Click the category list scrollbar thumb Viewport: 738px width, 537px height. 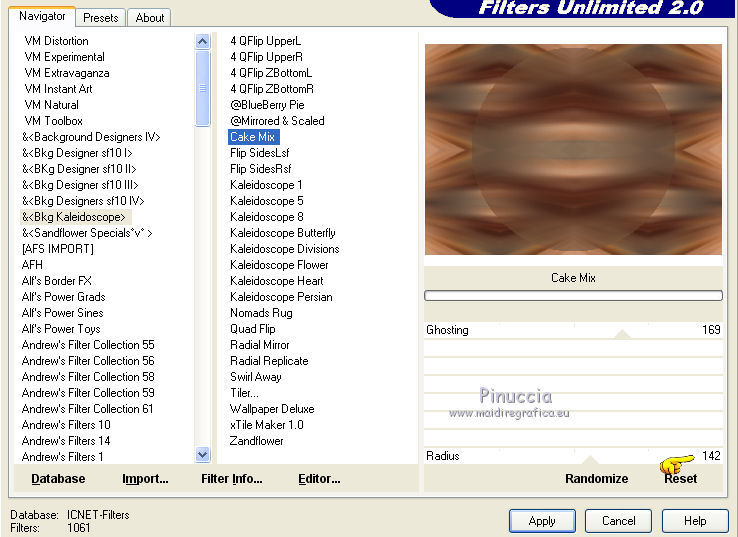point(202,88)
